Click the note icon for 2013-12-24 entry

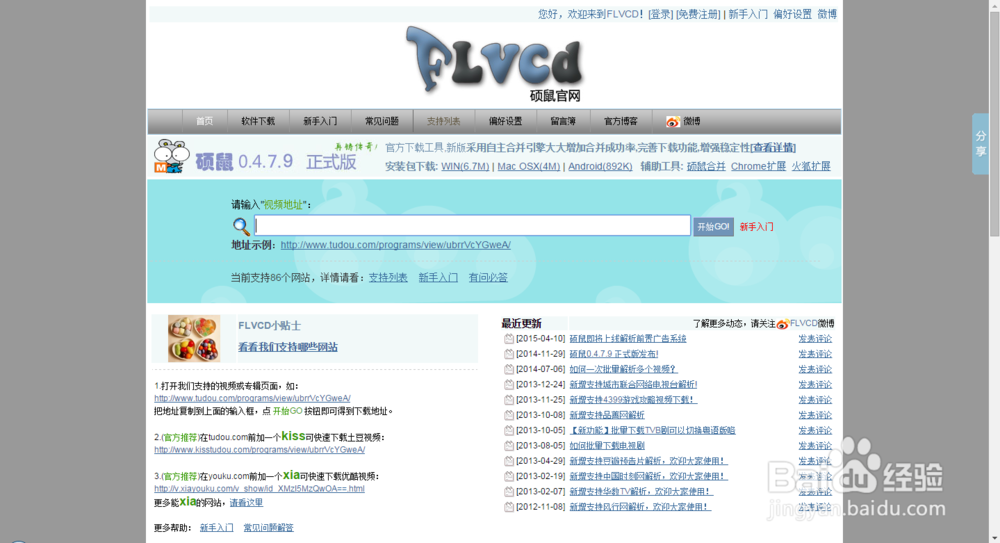[x=509, y=385]
